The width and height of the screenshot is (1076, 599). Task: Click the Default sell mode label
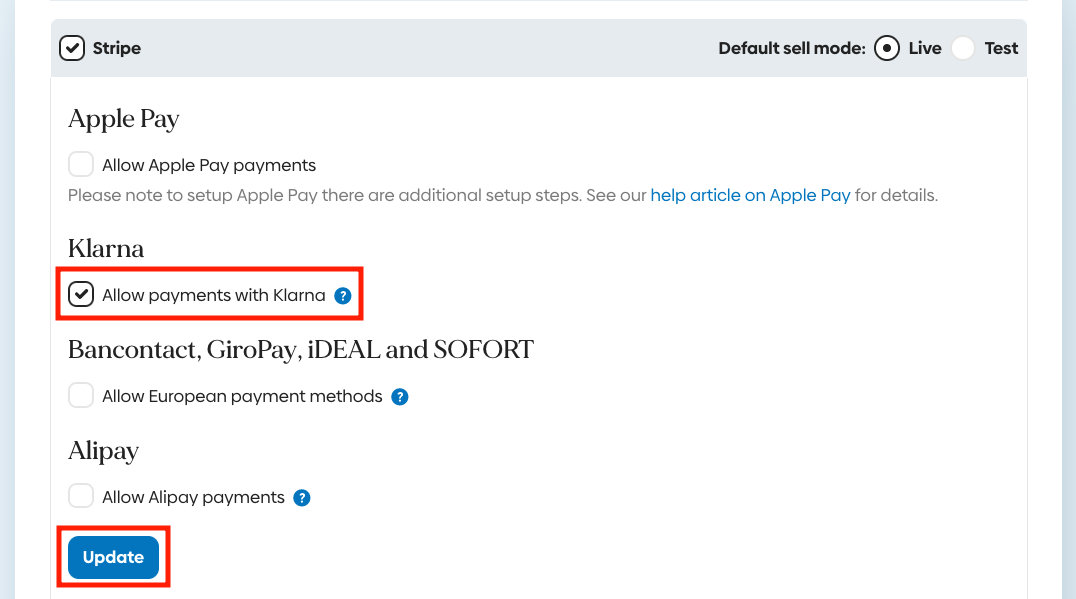pyautogui.click(x=792, y=48)
